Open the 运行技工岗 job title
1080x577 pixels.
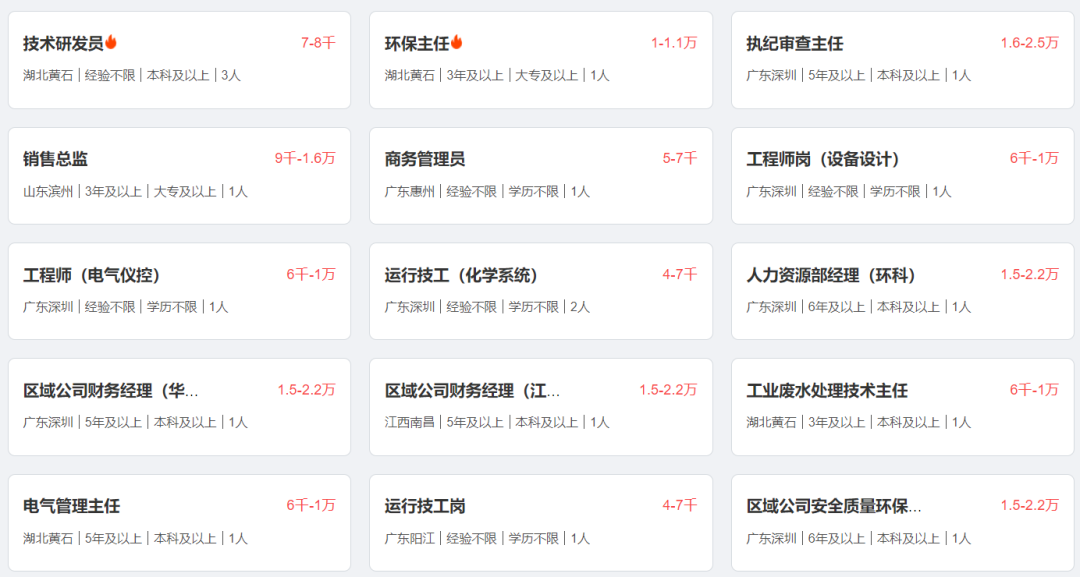click(425, 506)
